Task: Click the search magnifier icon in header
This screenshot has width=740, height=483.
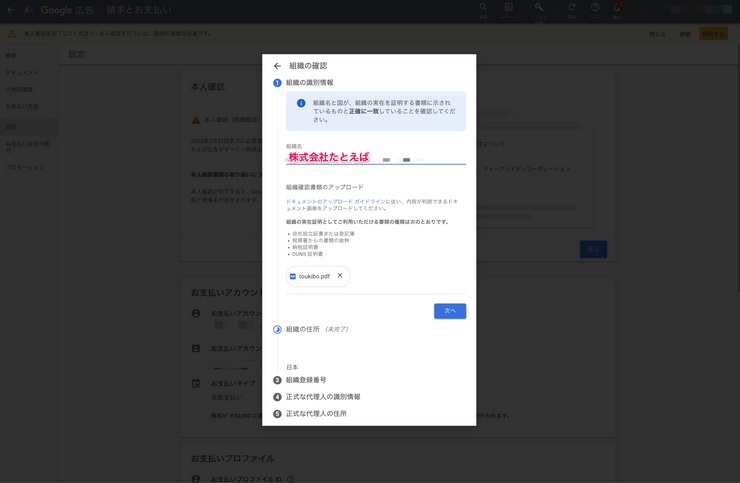Action: coord(483,7)
